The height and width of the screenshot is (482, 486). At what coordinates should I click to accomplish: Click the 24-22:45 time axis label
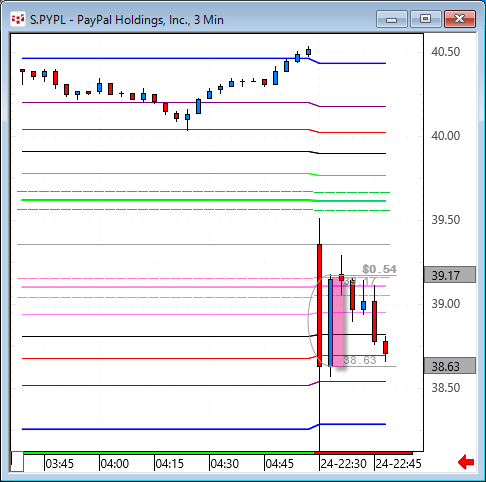tap(398, 464)
